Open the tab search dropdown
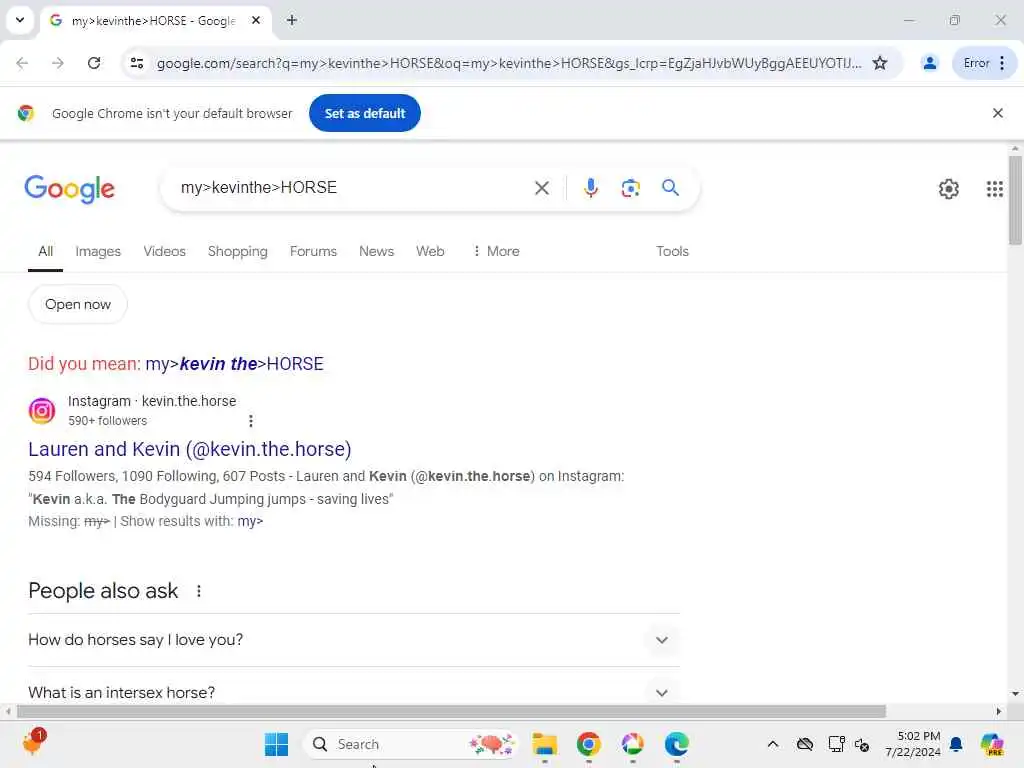 pos(20,20)
